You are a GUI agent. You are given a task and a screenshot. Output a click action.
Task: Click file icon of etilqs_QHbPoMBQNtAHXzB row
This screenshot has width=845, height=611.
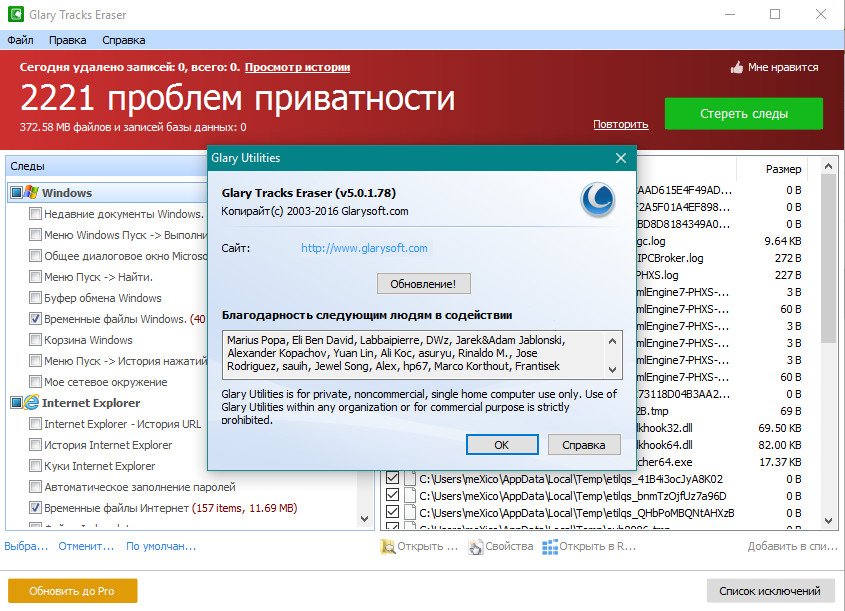(411, 513)
